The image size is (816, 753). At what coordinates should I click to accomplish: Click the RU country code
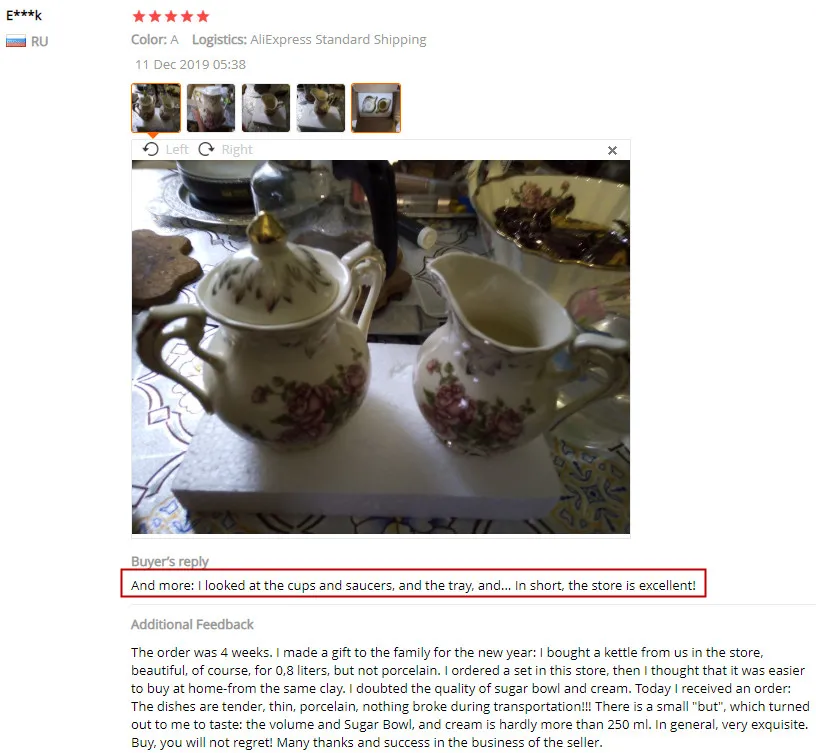(40, 42)
